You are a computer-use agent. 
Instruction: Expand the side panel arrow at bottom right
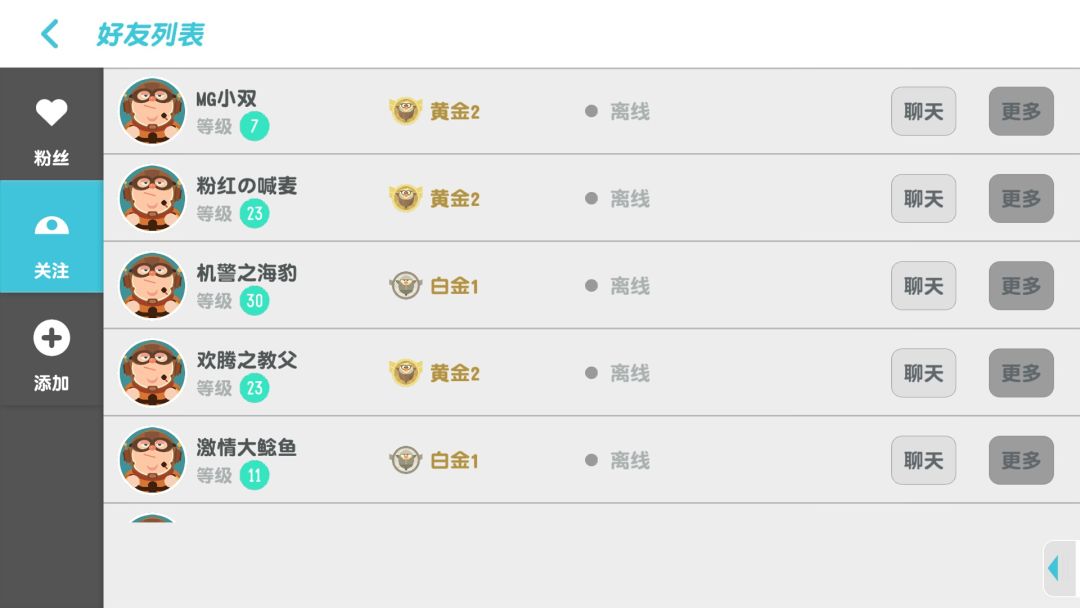1060,569
